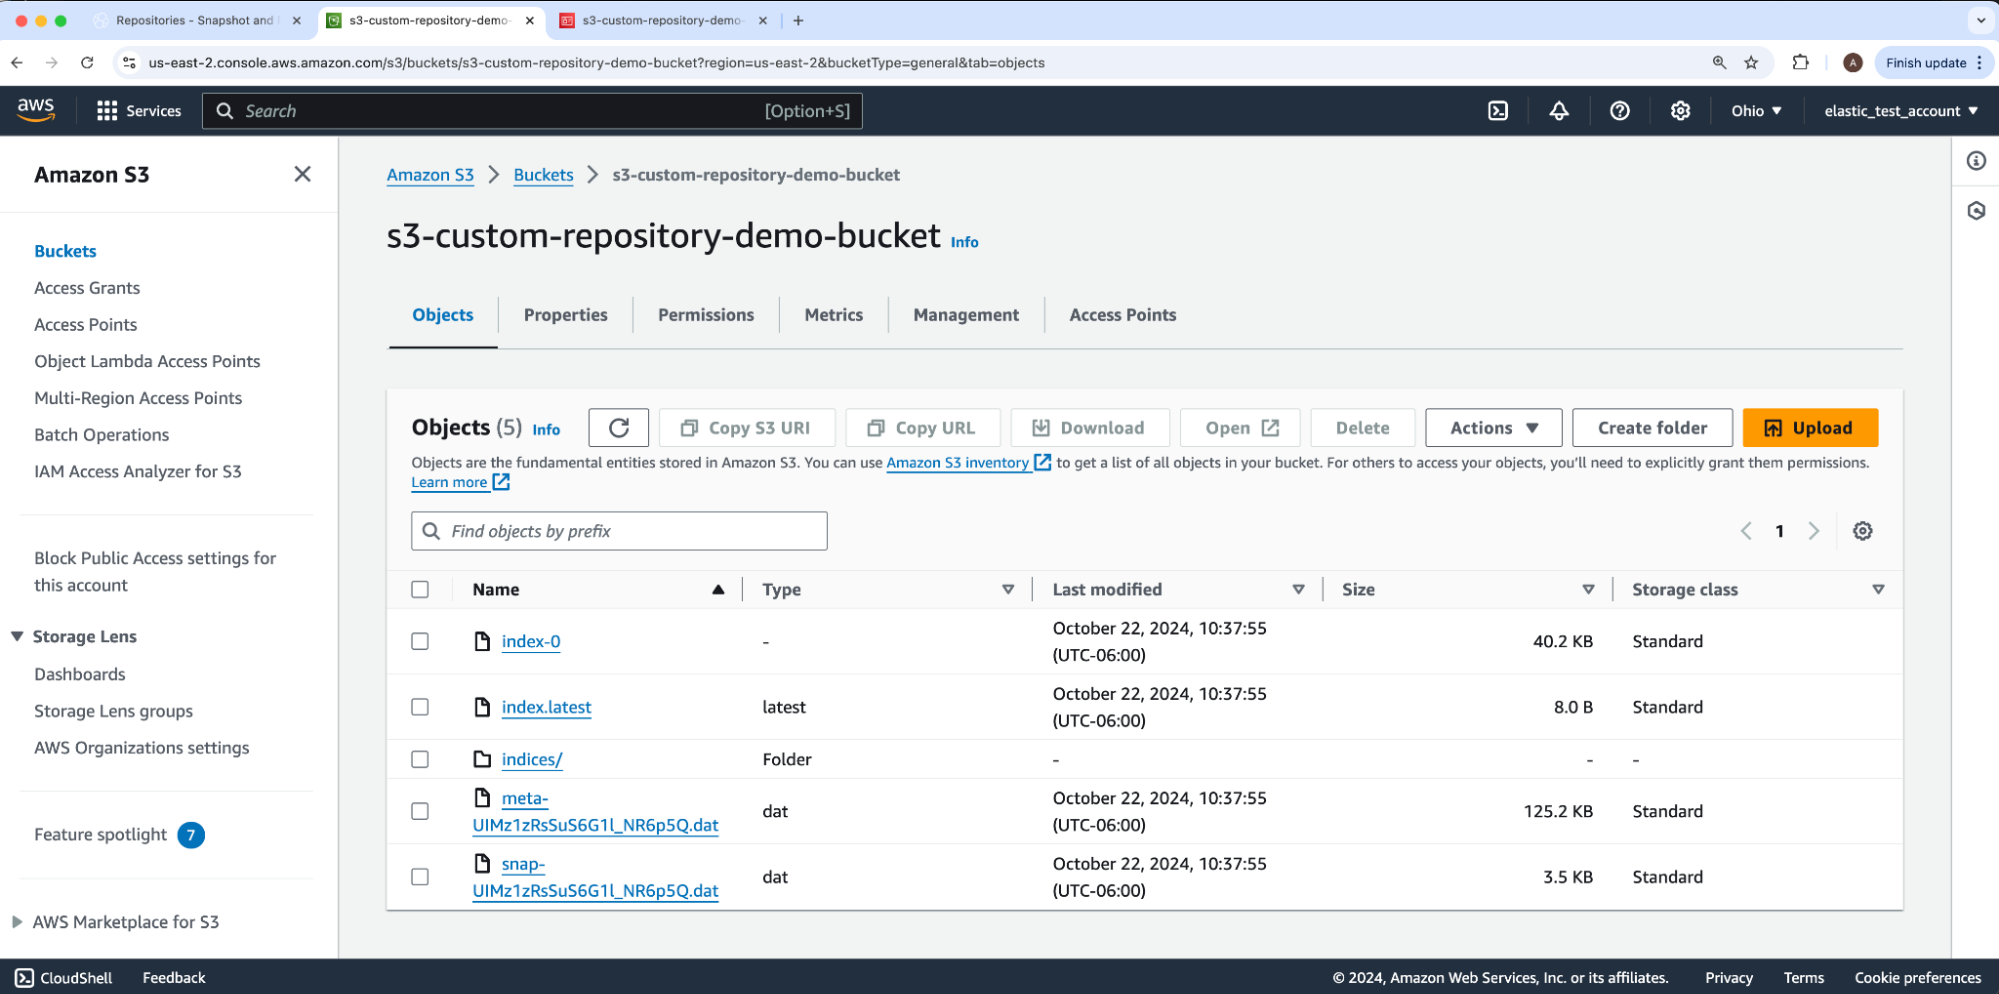This screenshot has height=994, width=1999.
Task: Switch to the Metrics tab
Action: (833, 315)
